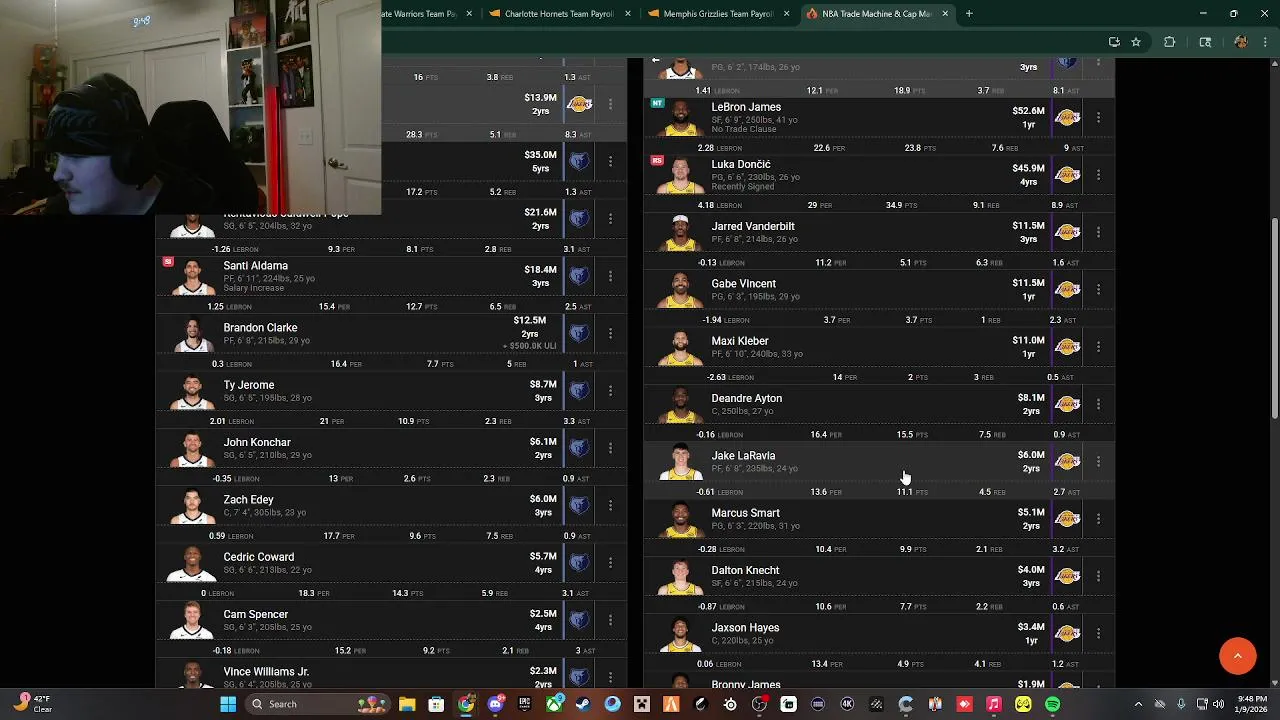Open the three-dot menu for Ty Jerome
This screenshot has width=1280, height=720.
tap(610, 391)
